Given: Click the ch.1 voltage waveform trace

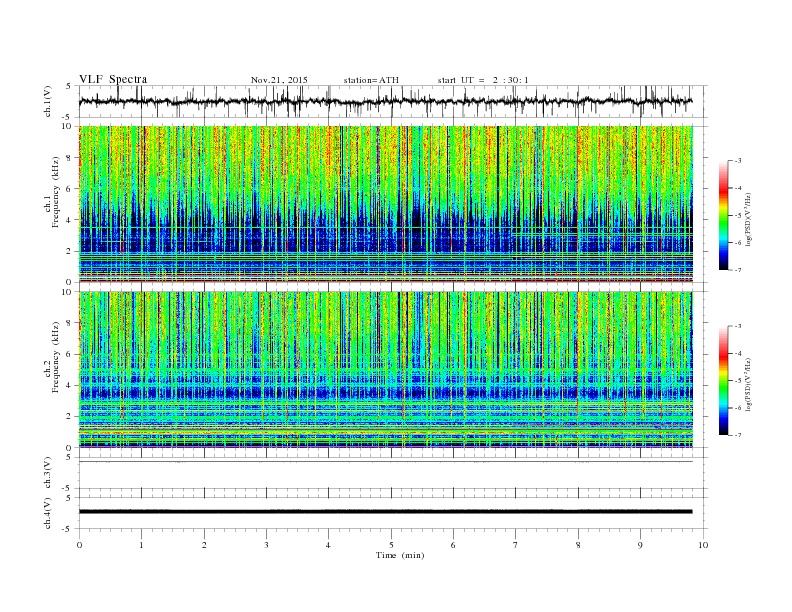Looking at the screenshot, I should [385, 101].
